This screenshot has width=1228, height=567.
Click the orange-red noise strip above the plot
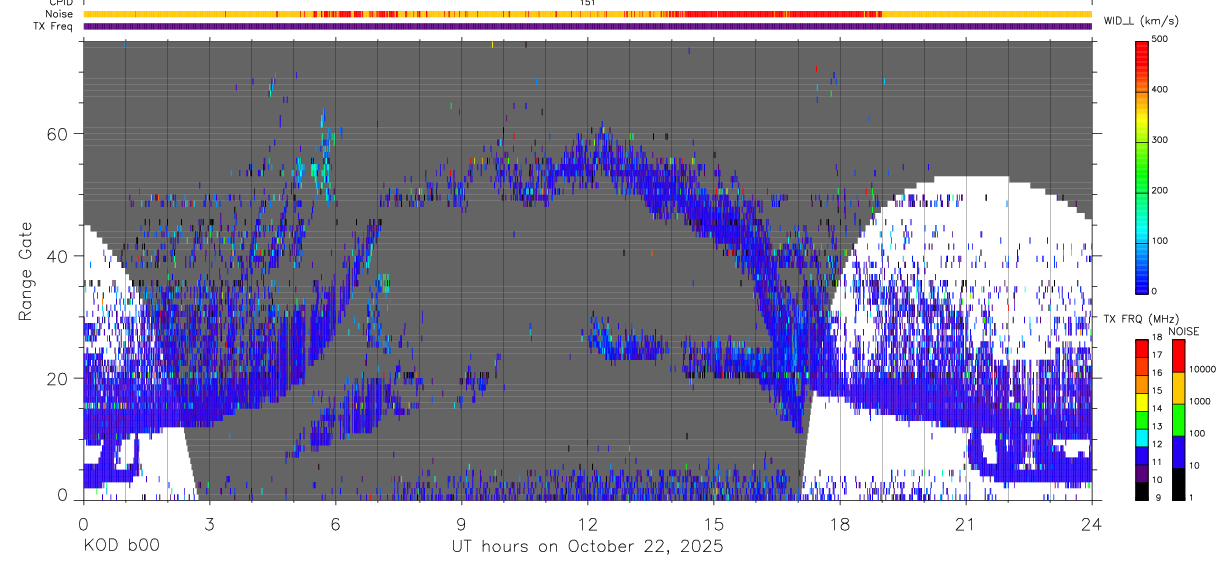(587, 14)
